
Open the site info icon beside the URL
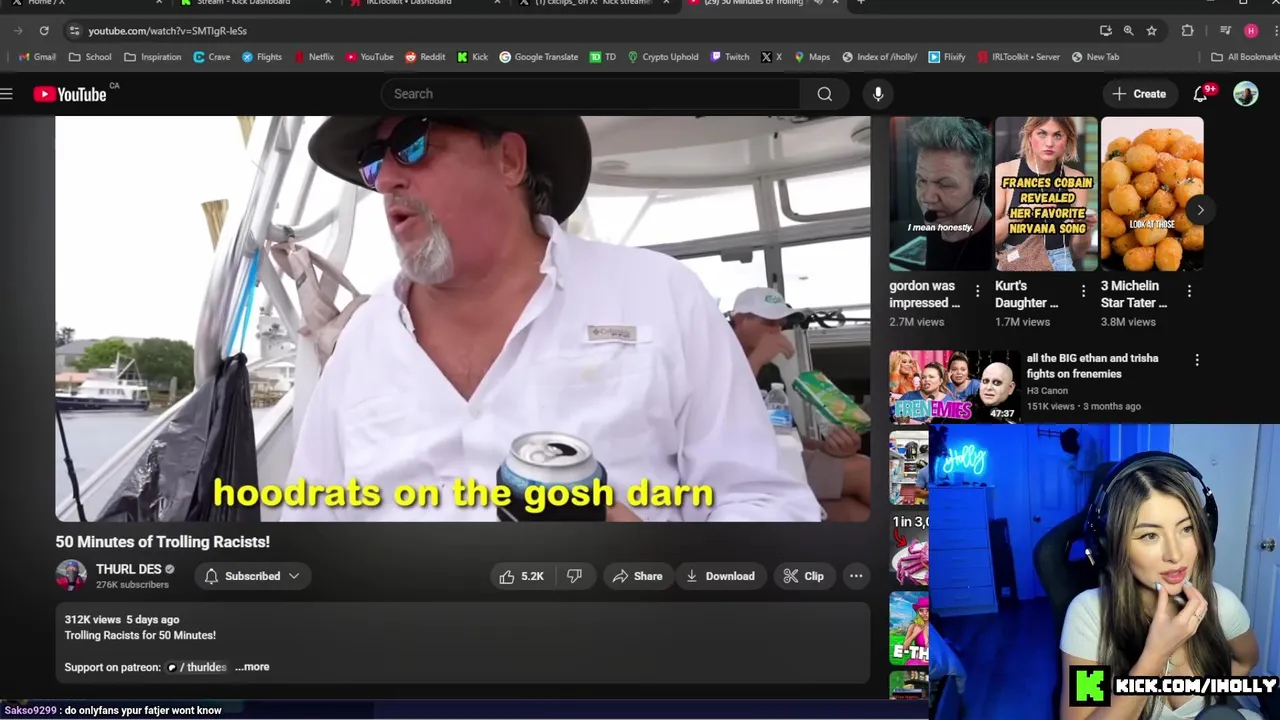pyautogui.click(x=74, y=31)
